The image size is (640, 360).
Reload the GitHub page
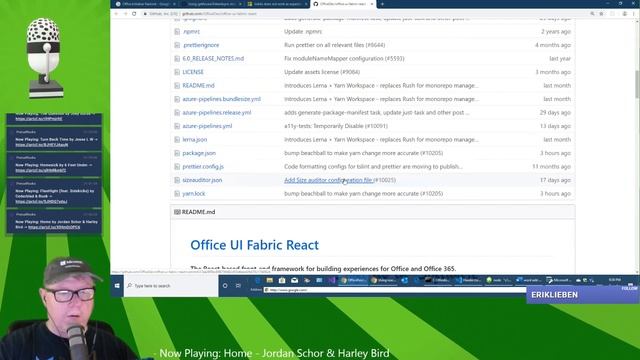pyautogui.click(x=134, y=13)
